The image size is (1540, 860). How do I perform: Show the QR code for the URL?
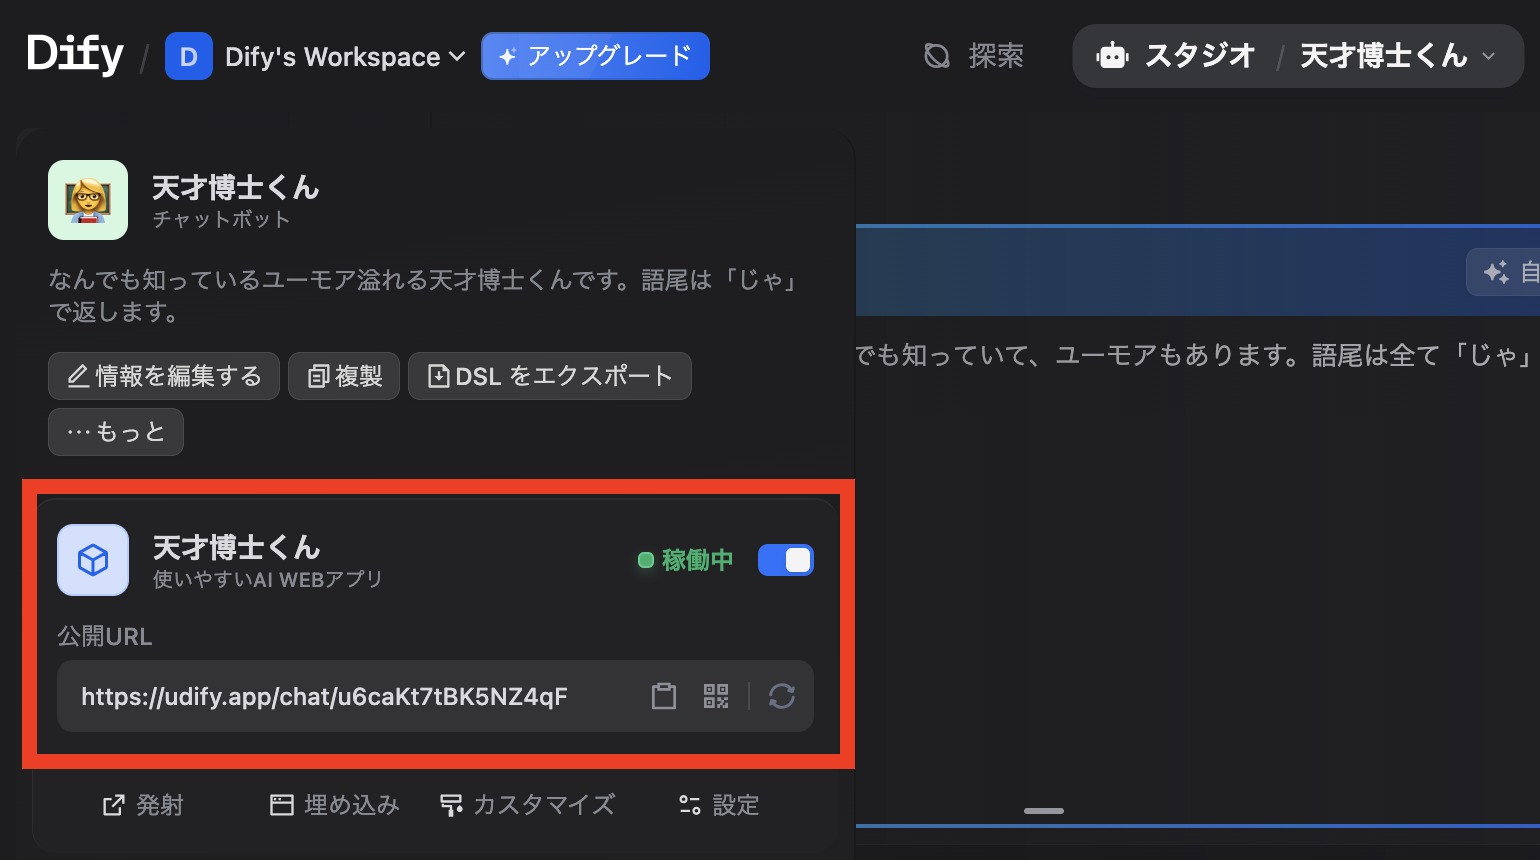716,696
